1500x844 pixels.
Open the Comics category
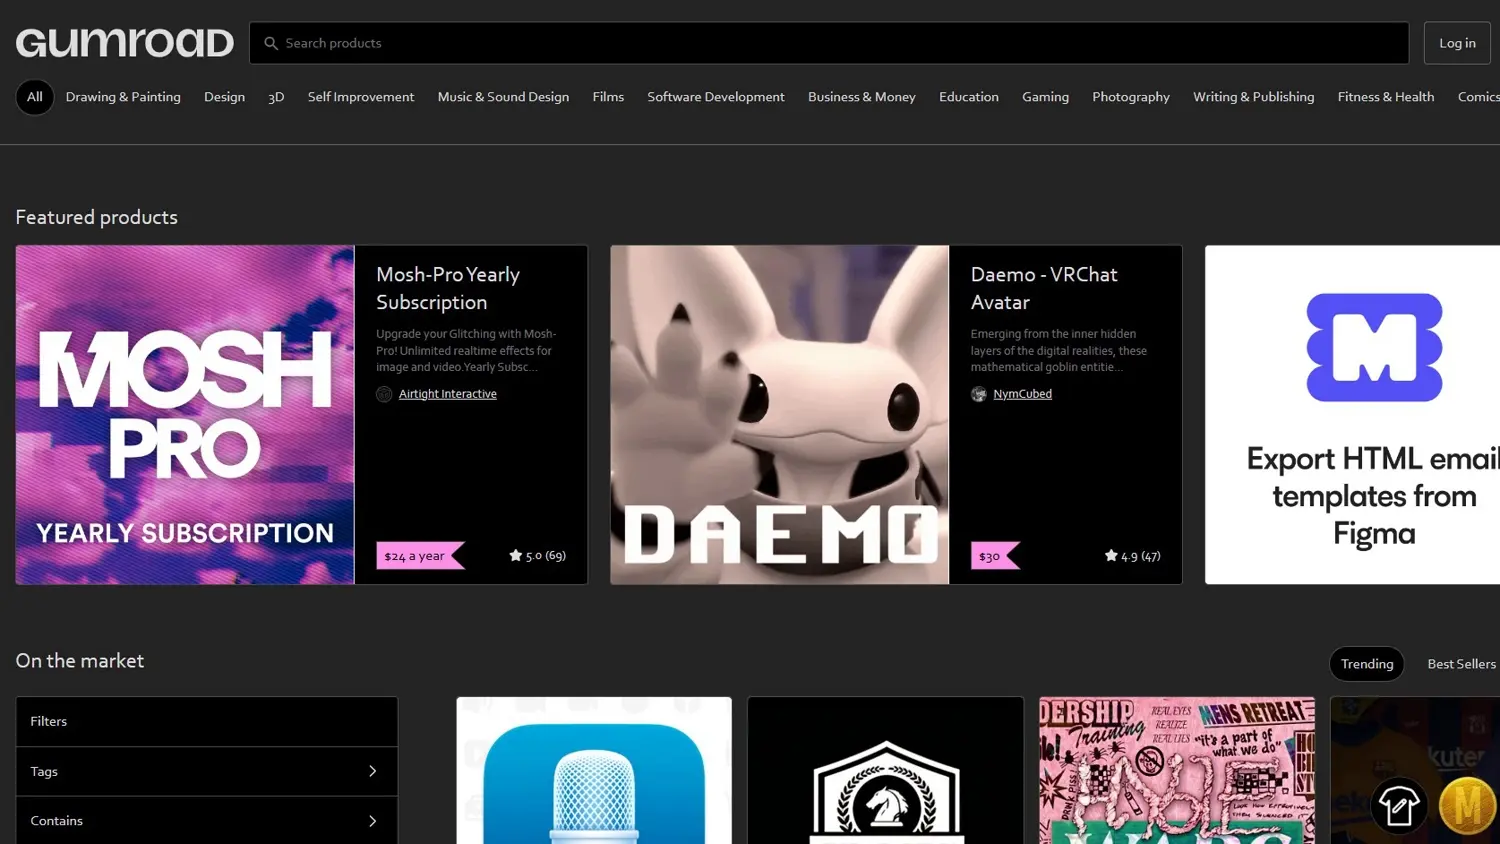pos(1479,97)
